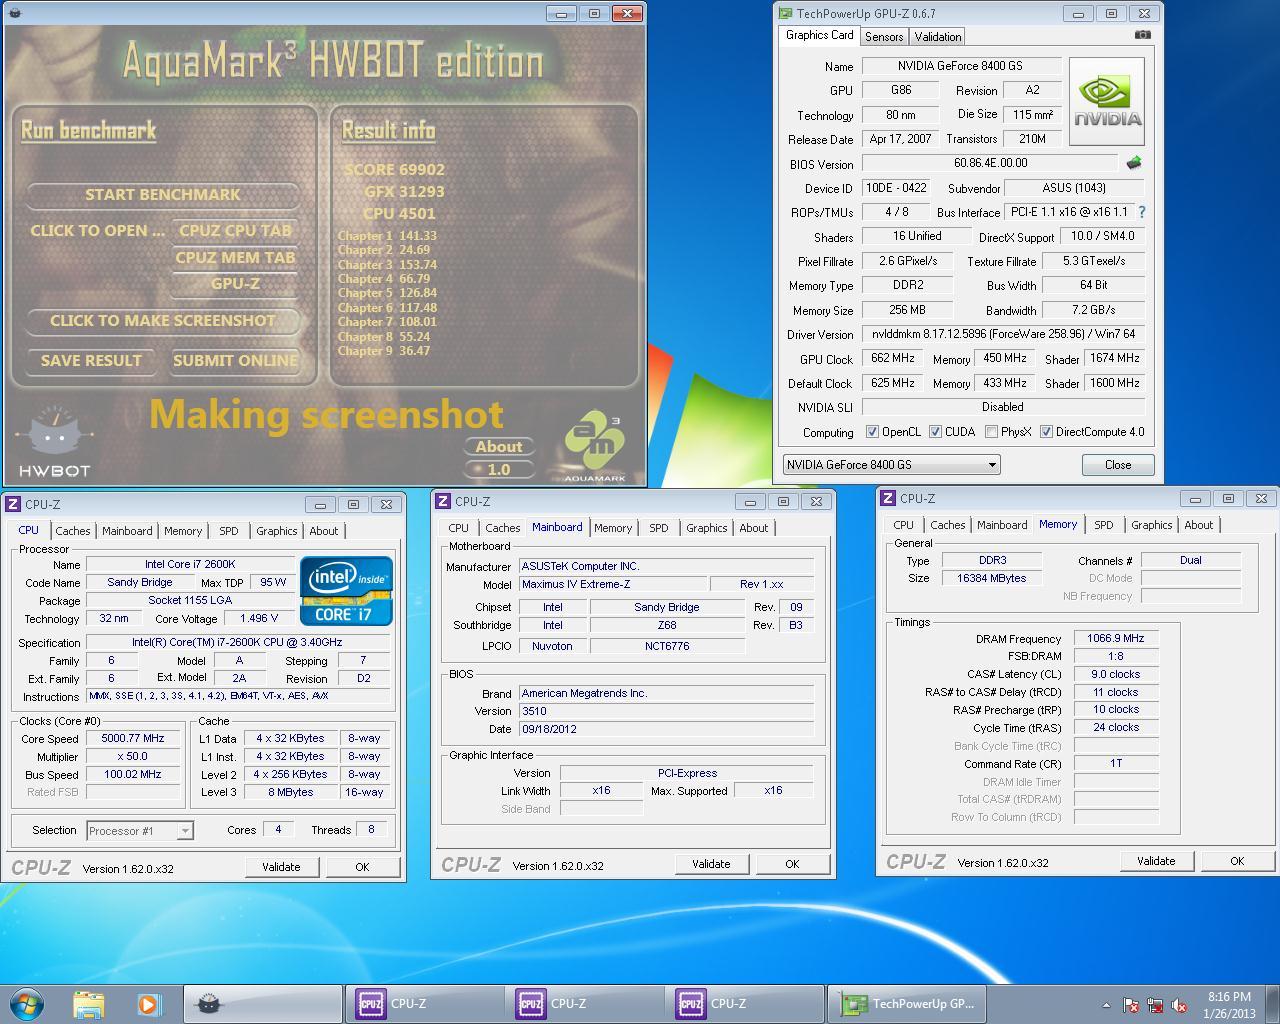The image size is (1280, 1024).
Task: Click the BIOS save chip icon in GPU-Z
Action: [1134, 163]
